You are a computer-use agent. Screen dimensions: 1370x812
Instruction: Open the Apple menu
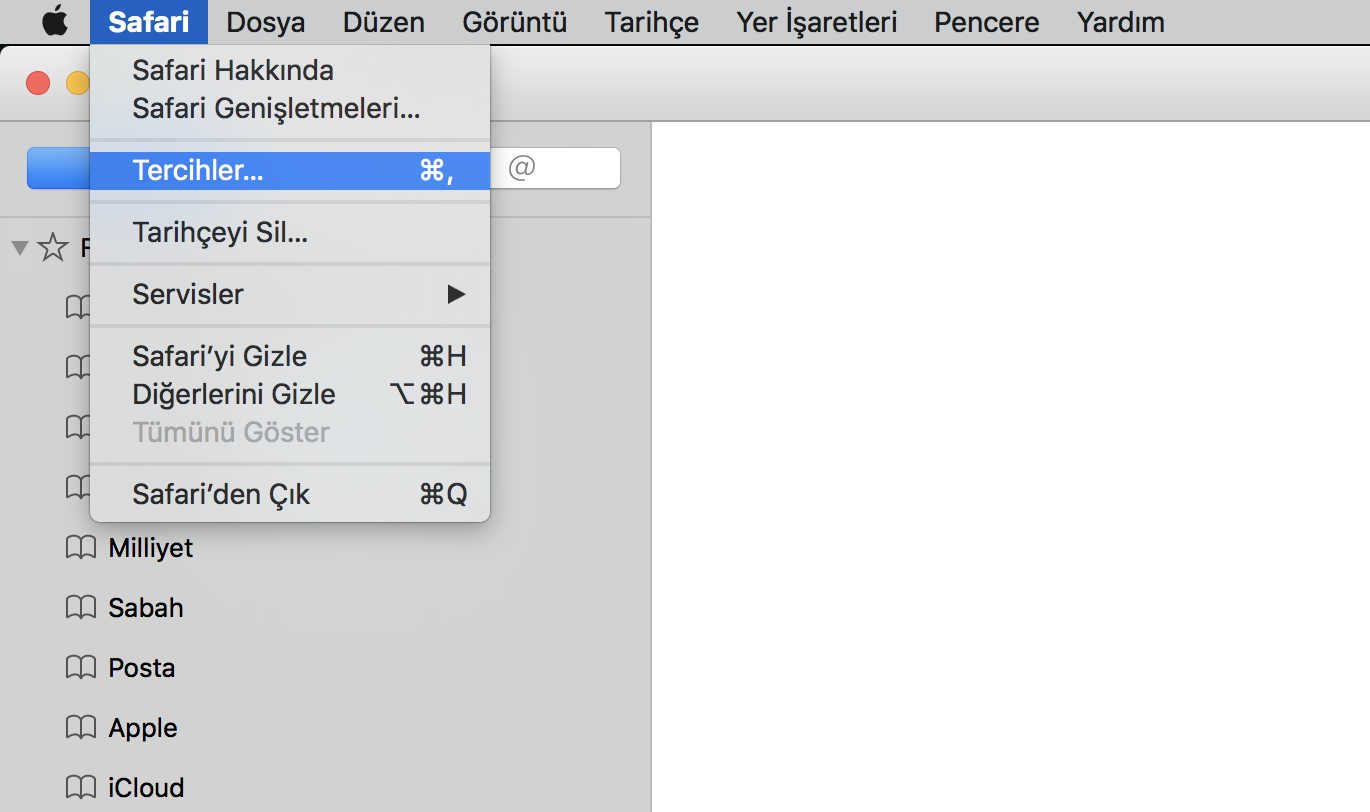(55, 21)
